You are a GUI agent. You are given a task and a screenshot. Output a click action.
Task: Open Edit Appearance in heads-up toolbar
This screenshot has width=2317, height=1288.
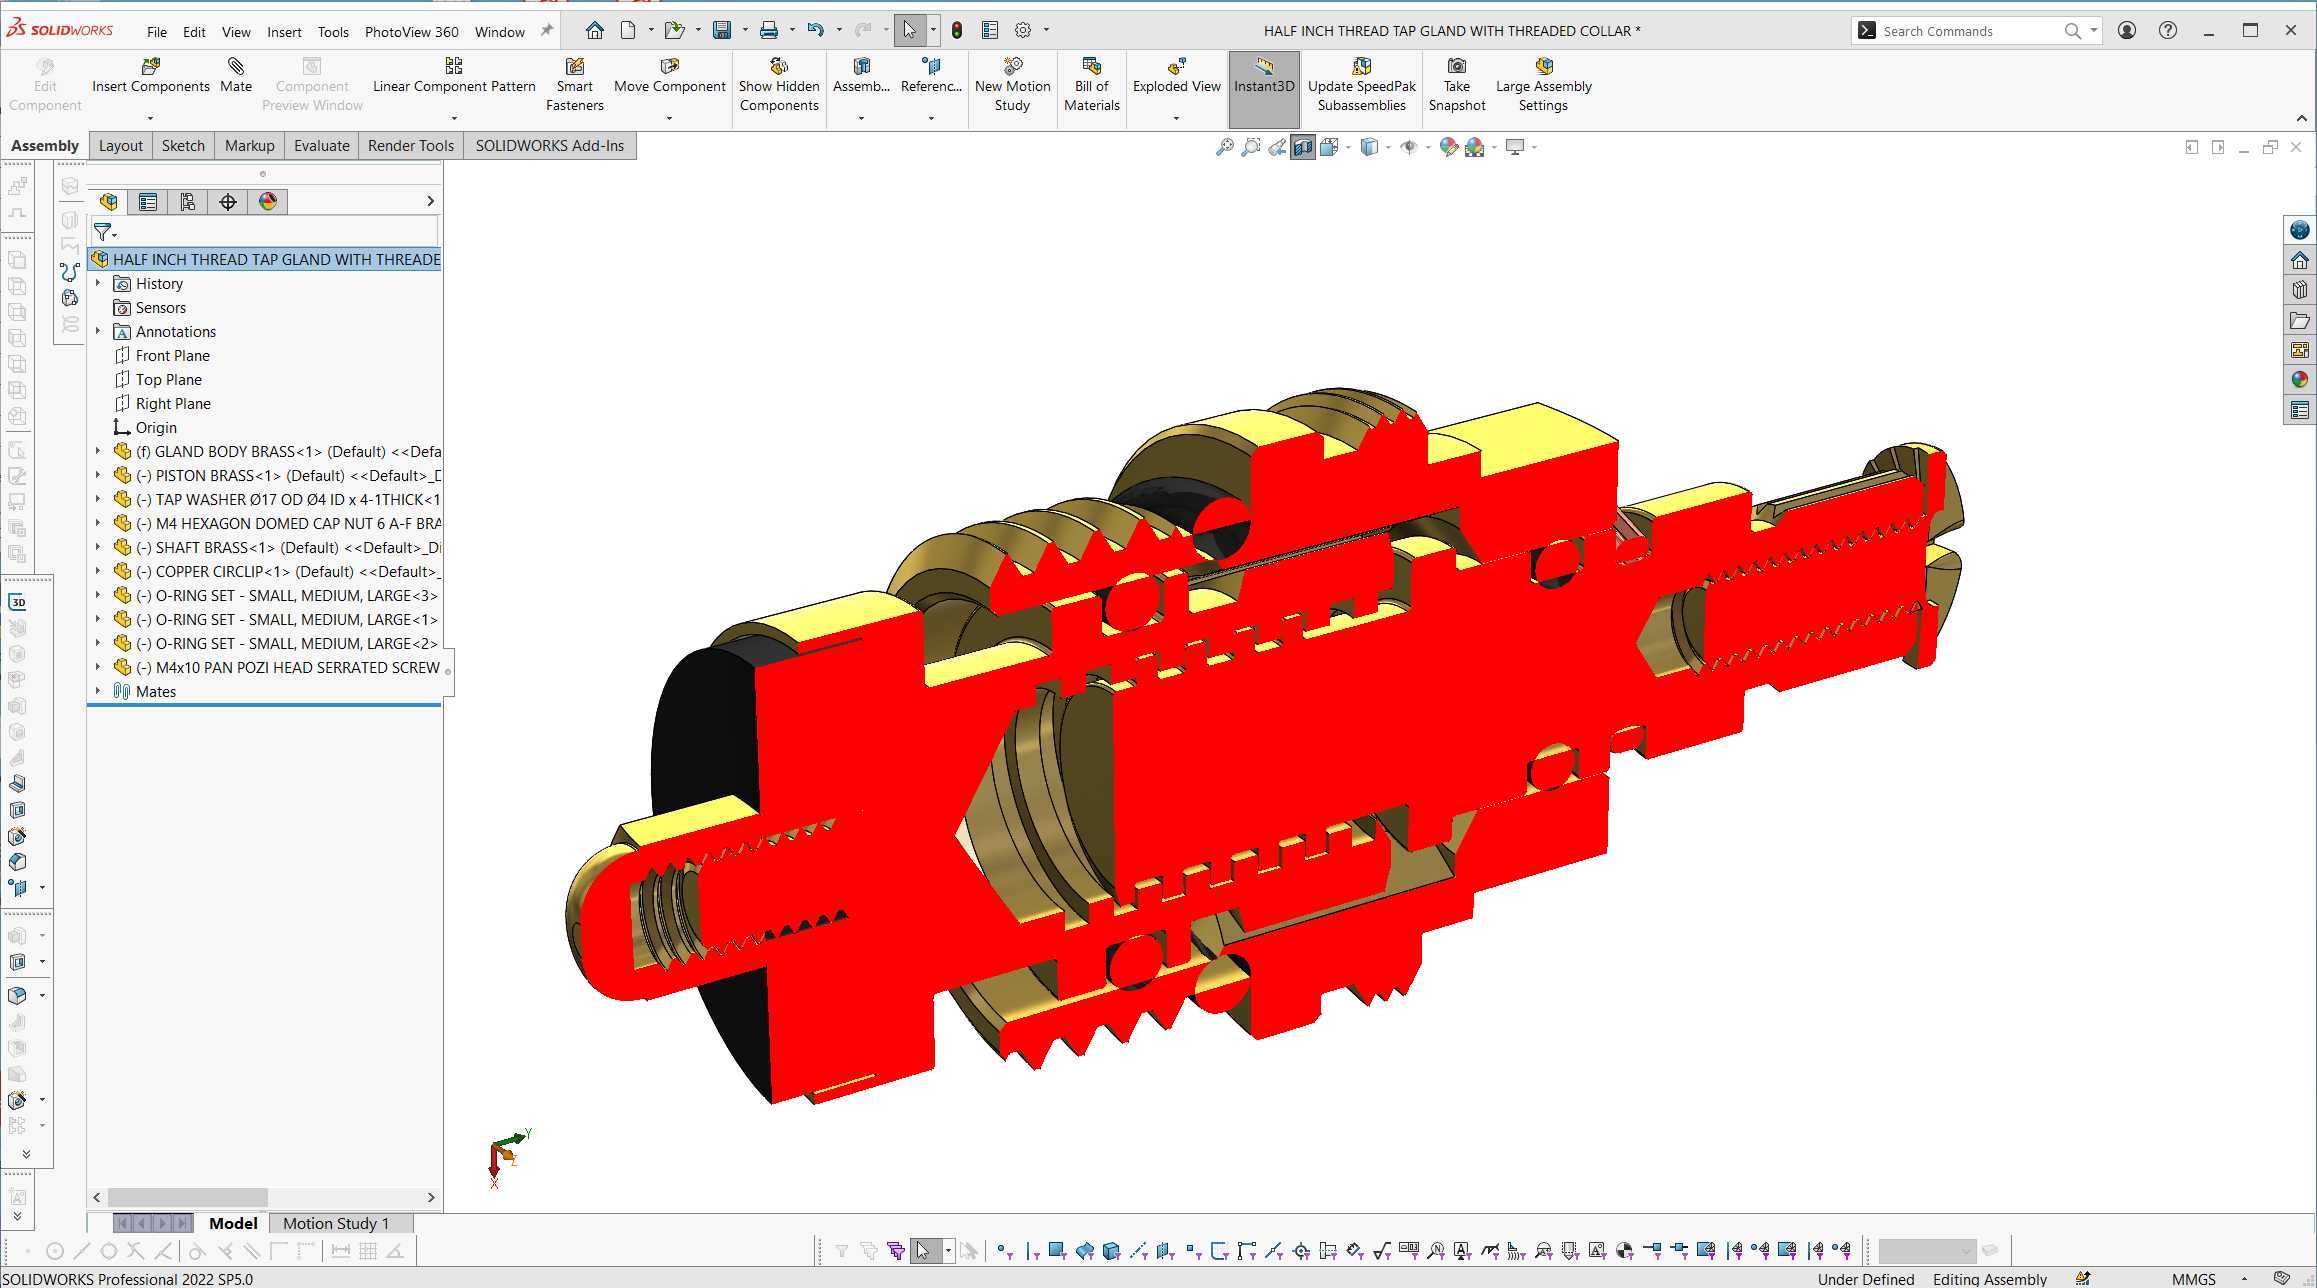(x=1448, y=147)
